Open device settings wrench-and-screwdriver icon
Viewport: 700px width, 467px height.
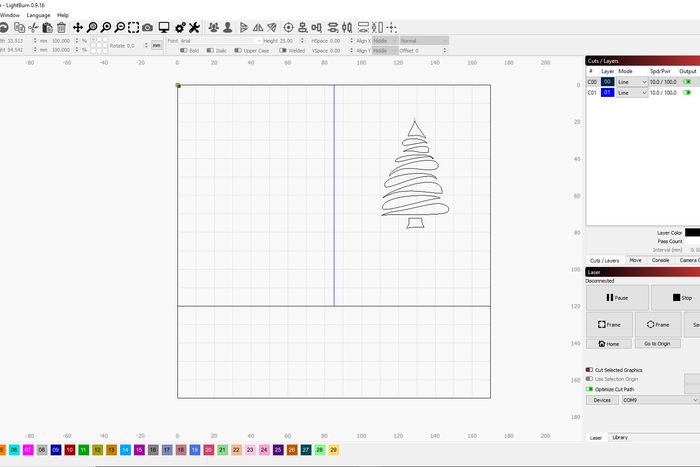point(195,27)
